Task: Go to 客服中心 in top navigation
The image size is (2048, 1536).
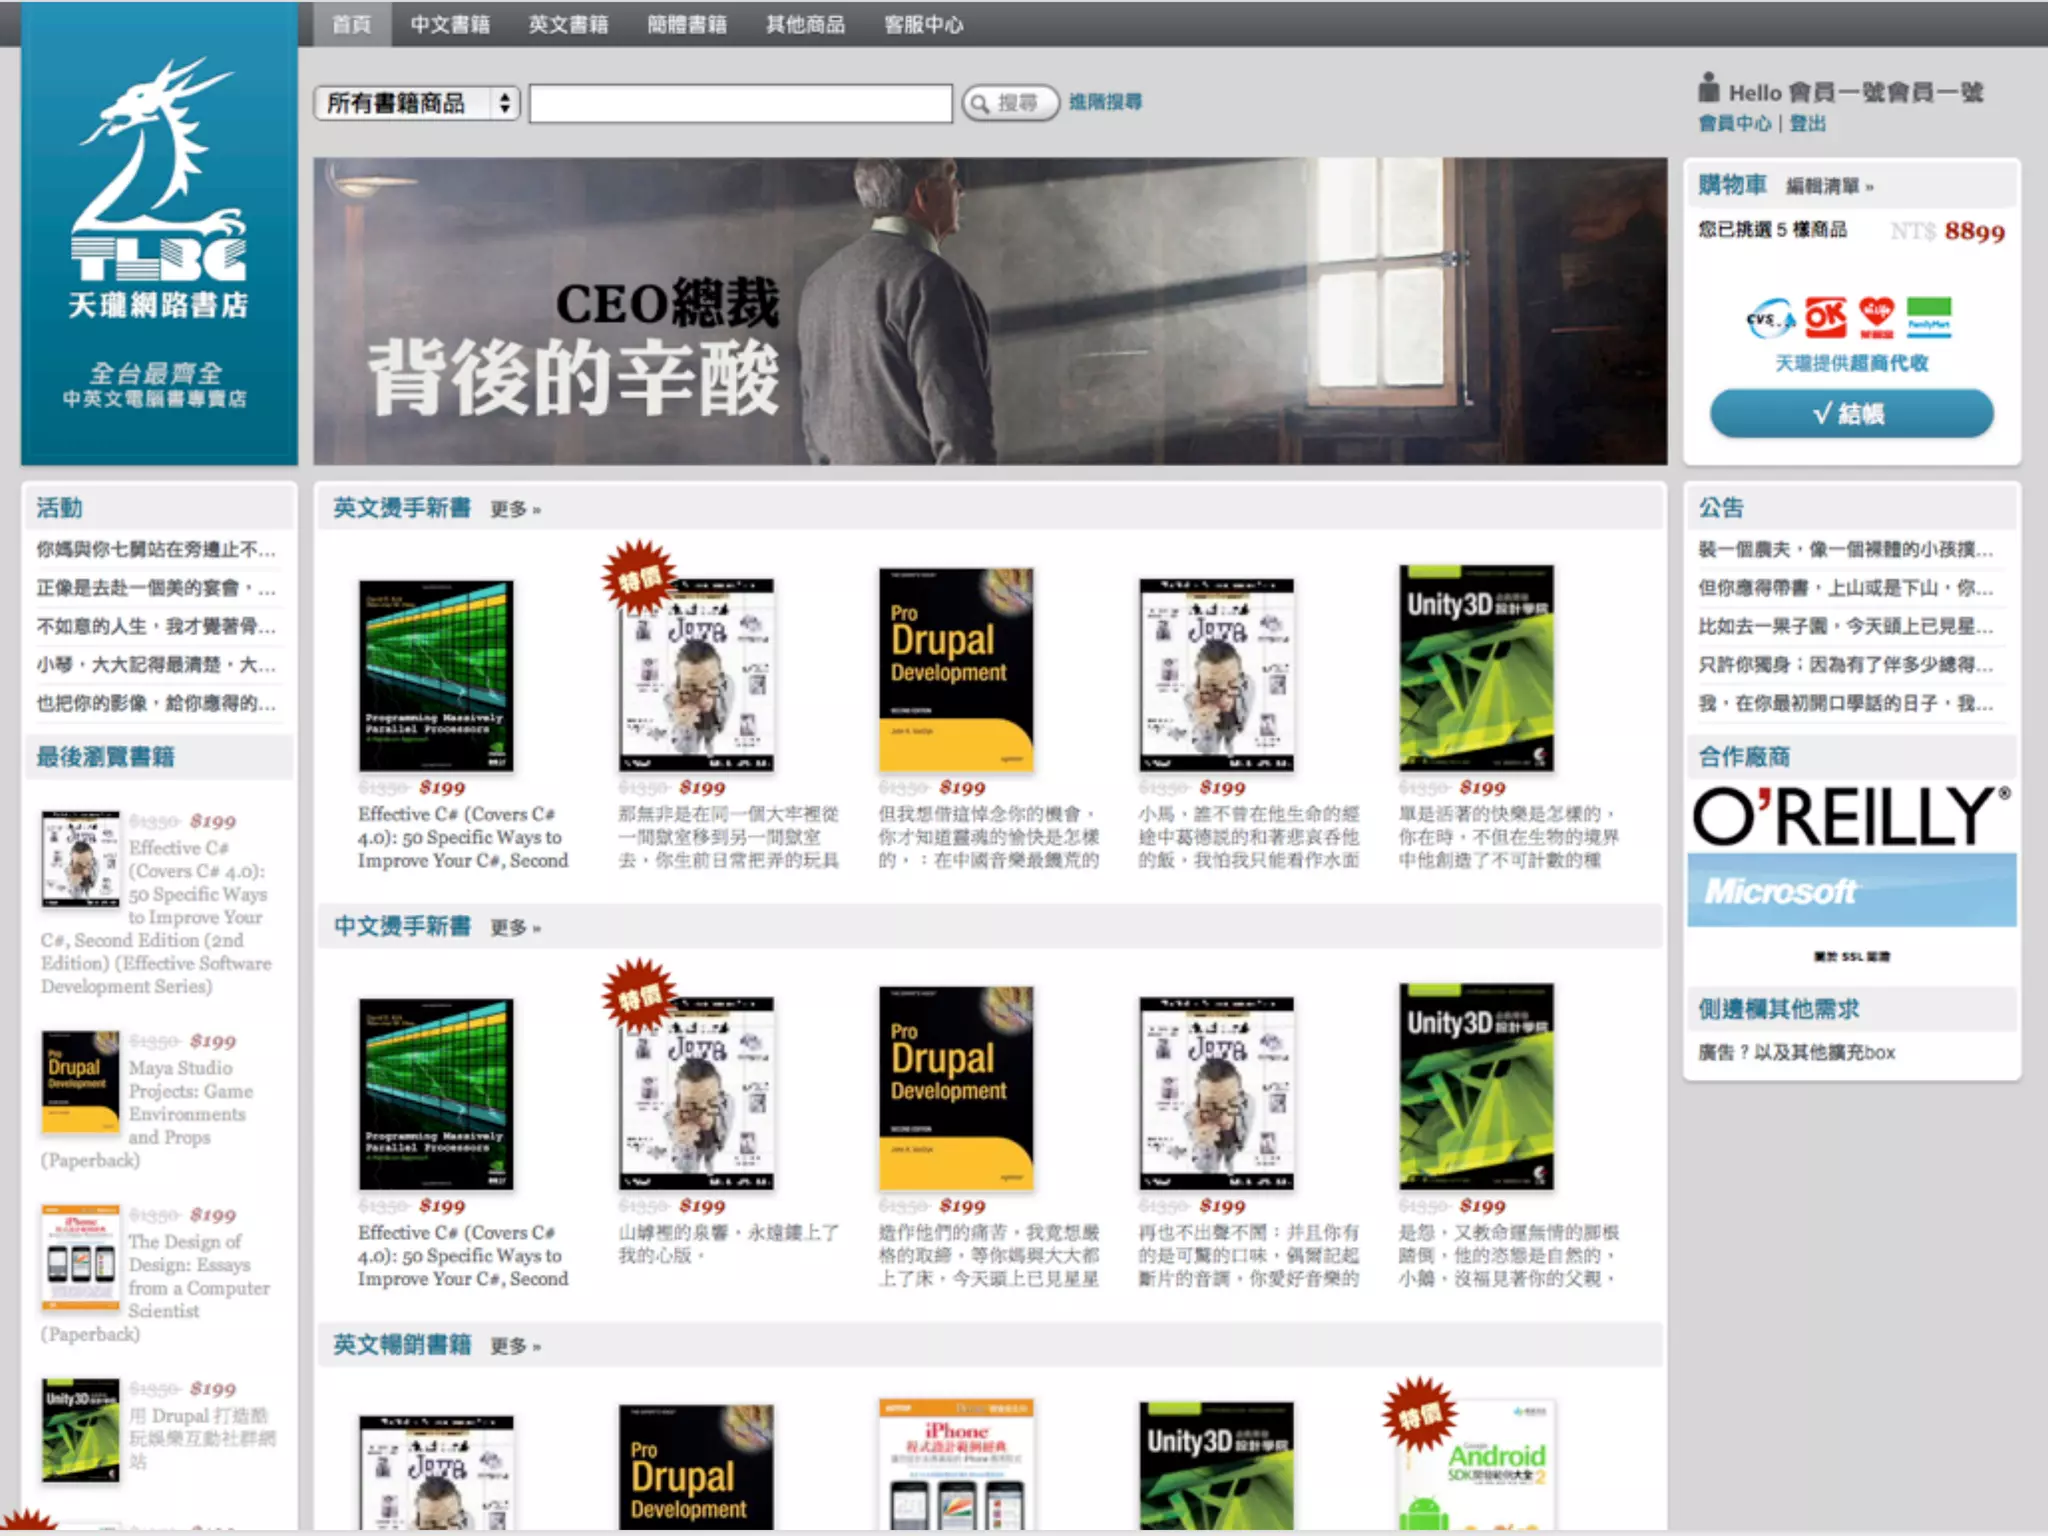Action: tap(923, 24)
